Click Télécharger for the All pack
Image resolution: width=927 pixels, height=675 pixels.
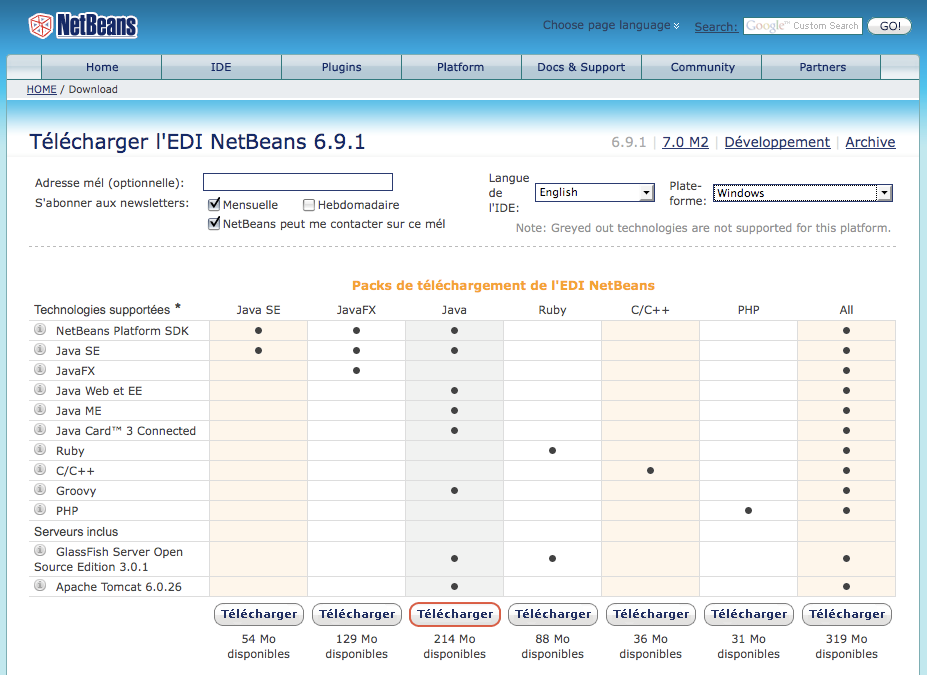pyautogui.click(x=847, y=614)
